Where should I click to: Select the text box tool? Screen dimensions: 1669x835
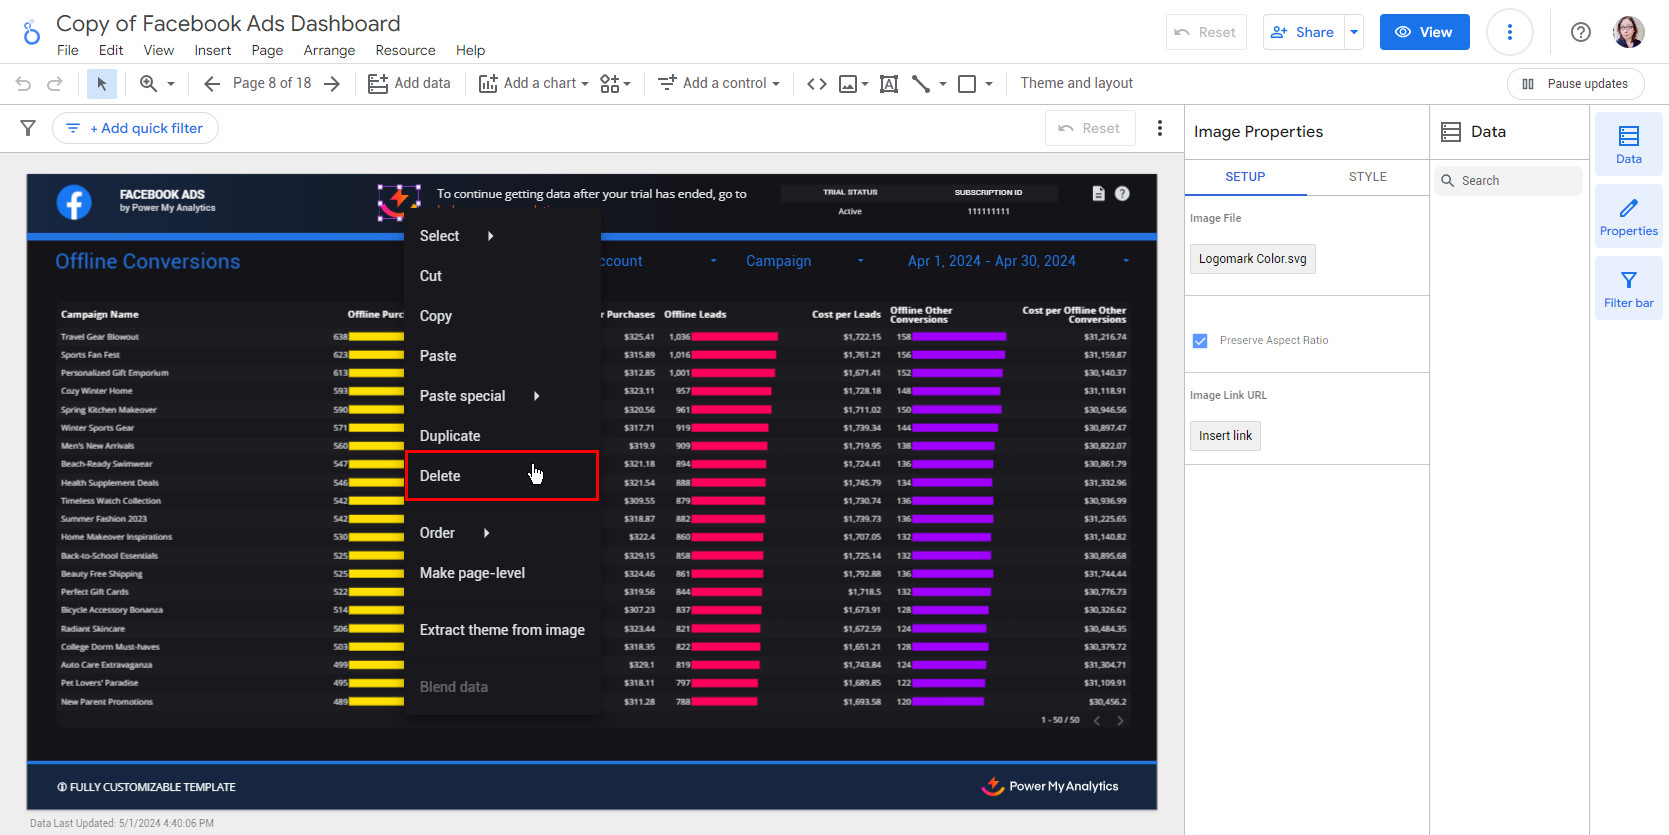pos(888,84)
